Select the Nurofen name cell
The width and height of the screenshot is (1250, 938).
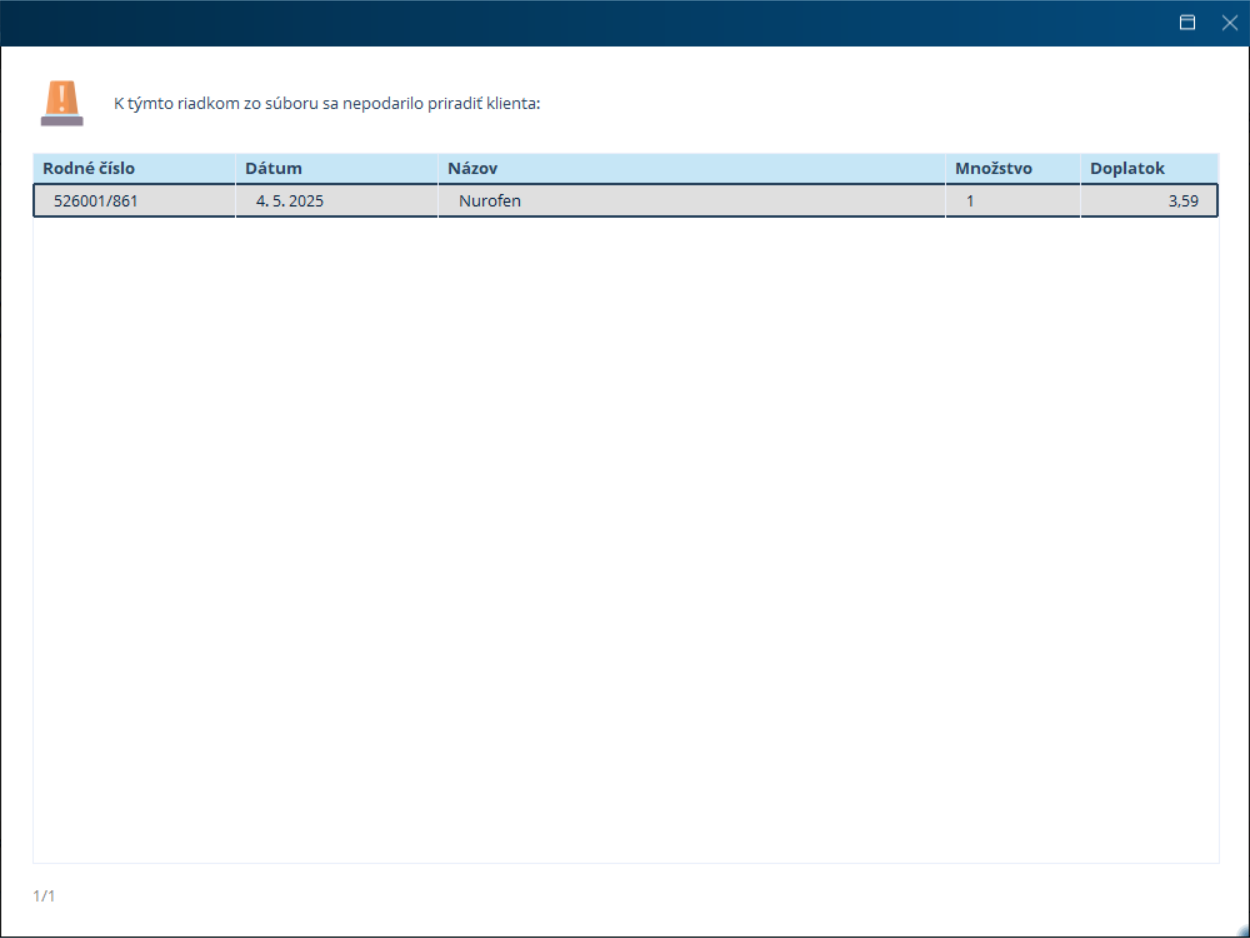pos(692,201)
